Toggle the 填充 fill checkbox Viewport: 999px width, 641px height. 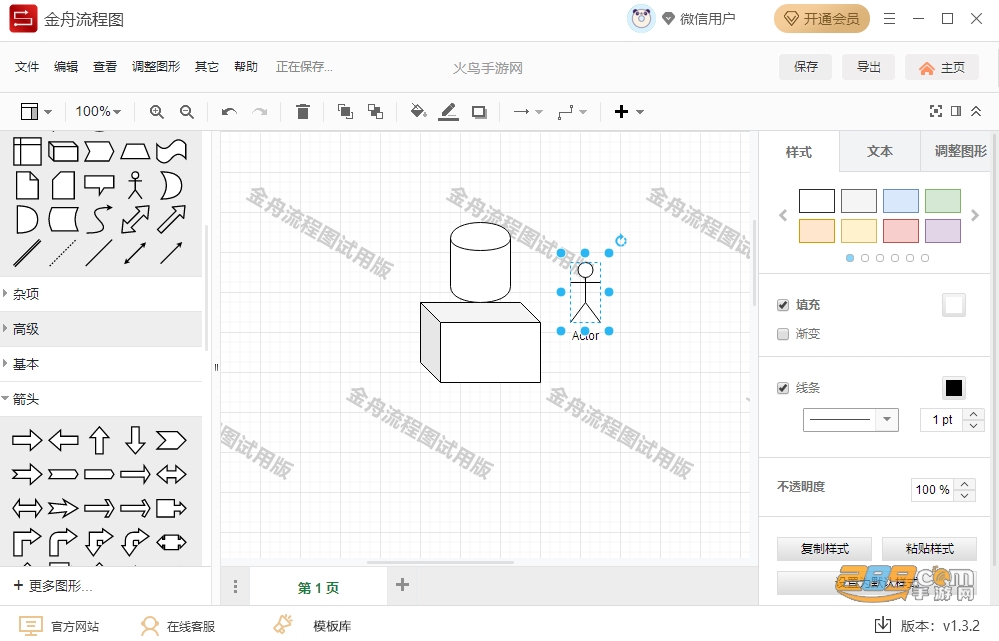coord(783,305)
